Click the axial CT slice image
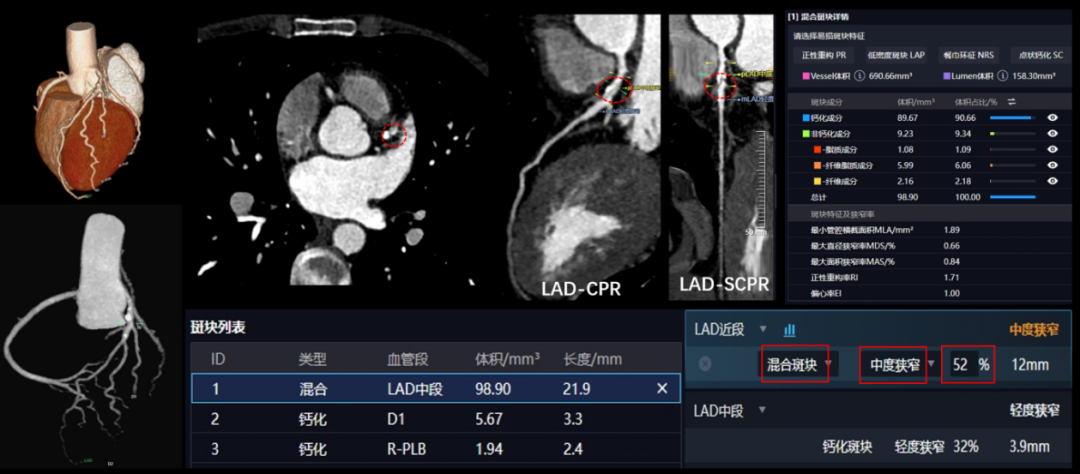Image resolution: width=1080 pixels, height=474 pixels. pos(342,150)
